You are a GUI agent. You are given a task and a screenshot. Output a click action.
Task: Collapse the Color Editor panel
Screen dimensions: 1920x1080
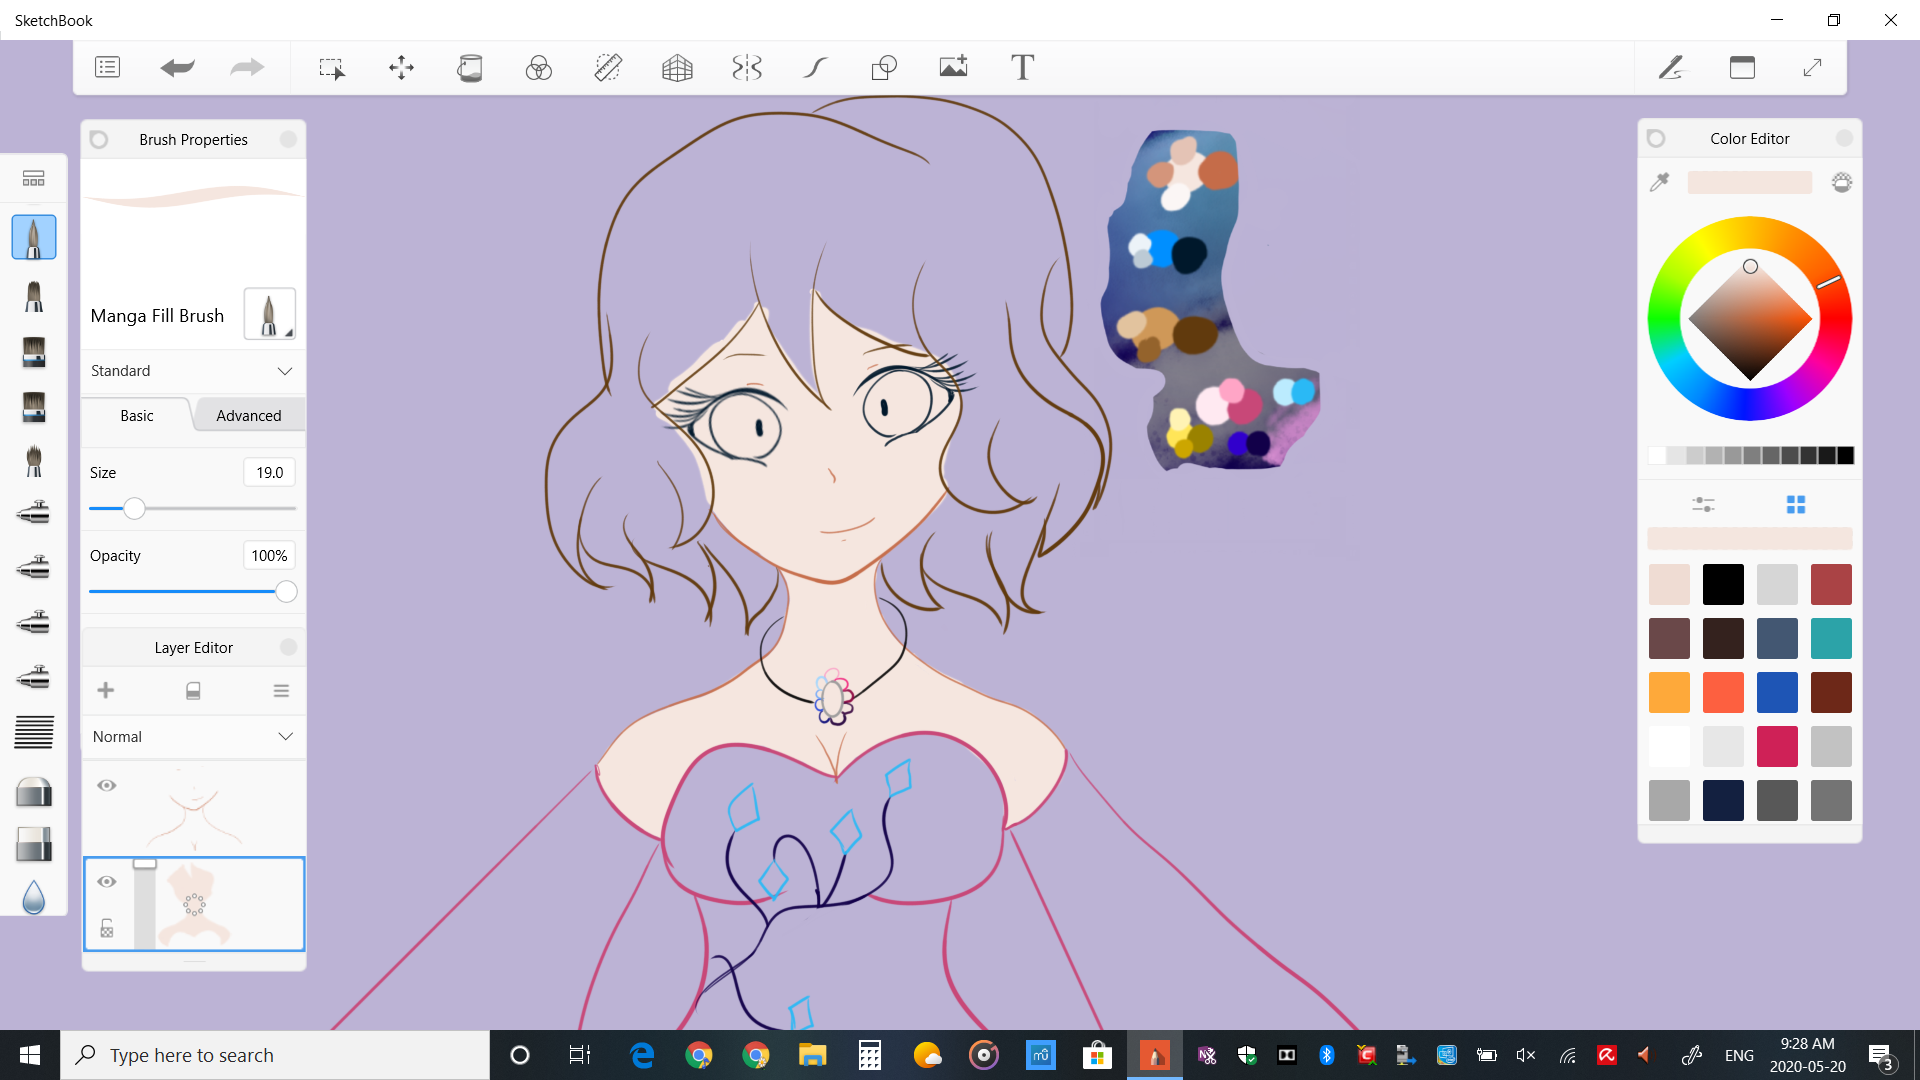pos(1656,138)
